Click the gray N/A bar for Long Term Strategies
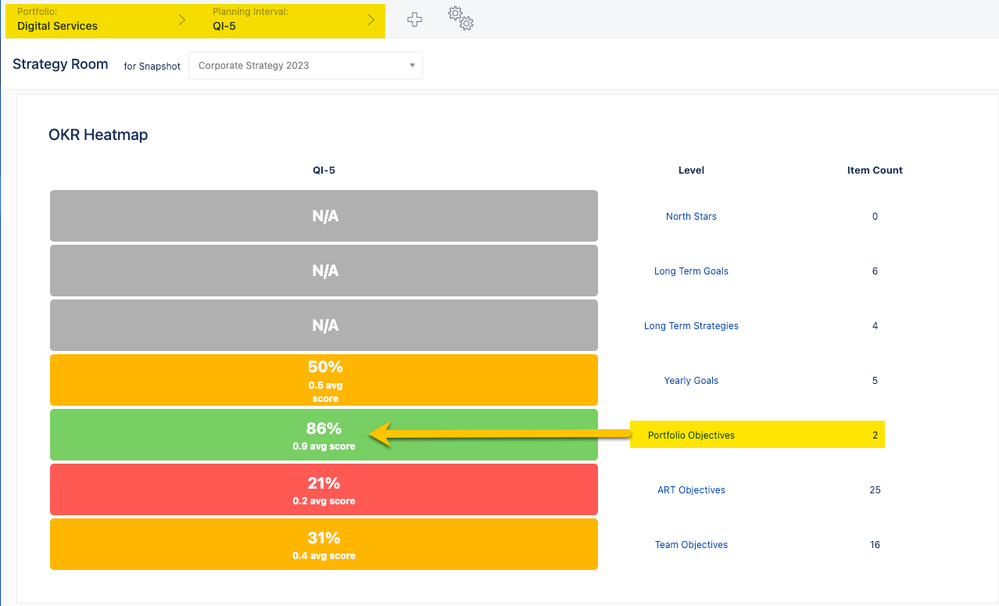Viewport: 999px width, 606px height. [324, 326]
